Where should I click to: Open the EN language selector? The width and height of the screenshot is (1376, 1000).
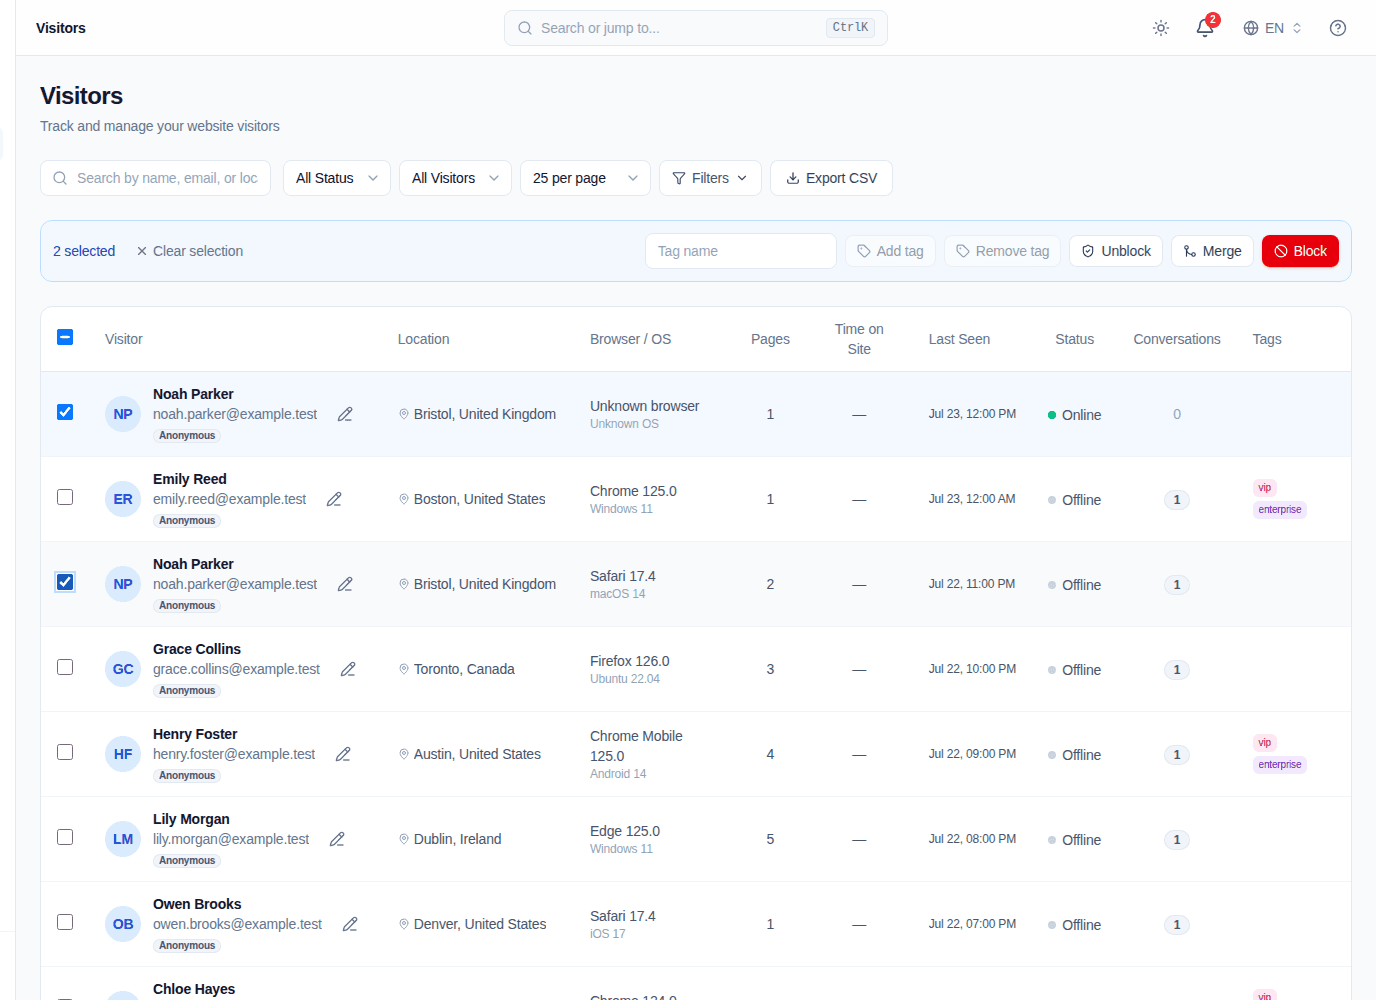coord(1273,28)
